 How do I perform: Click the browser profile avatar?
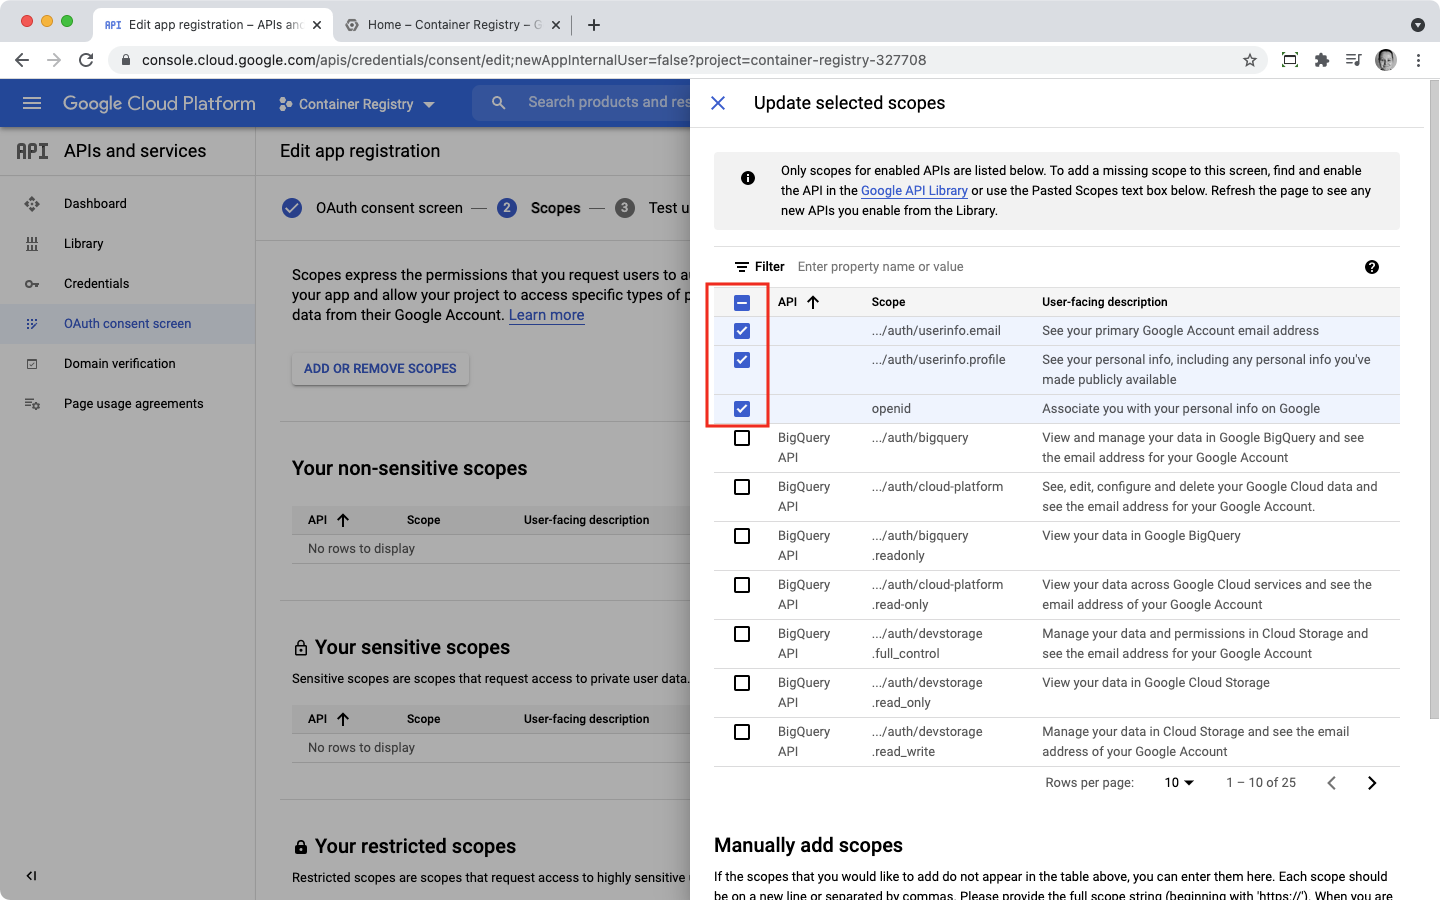1386,60
